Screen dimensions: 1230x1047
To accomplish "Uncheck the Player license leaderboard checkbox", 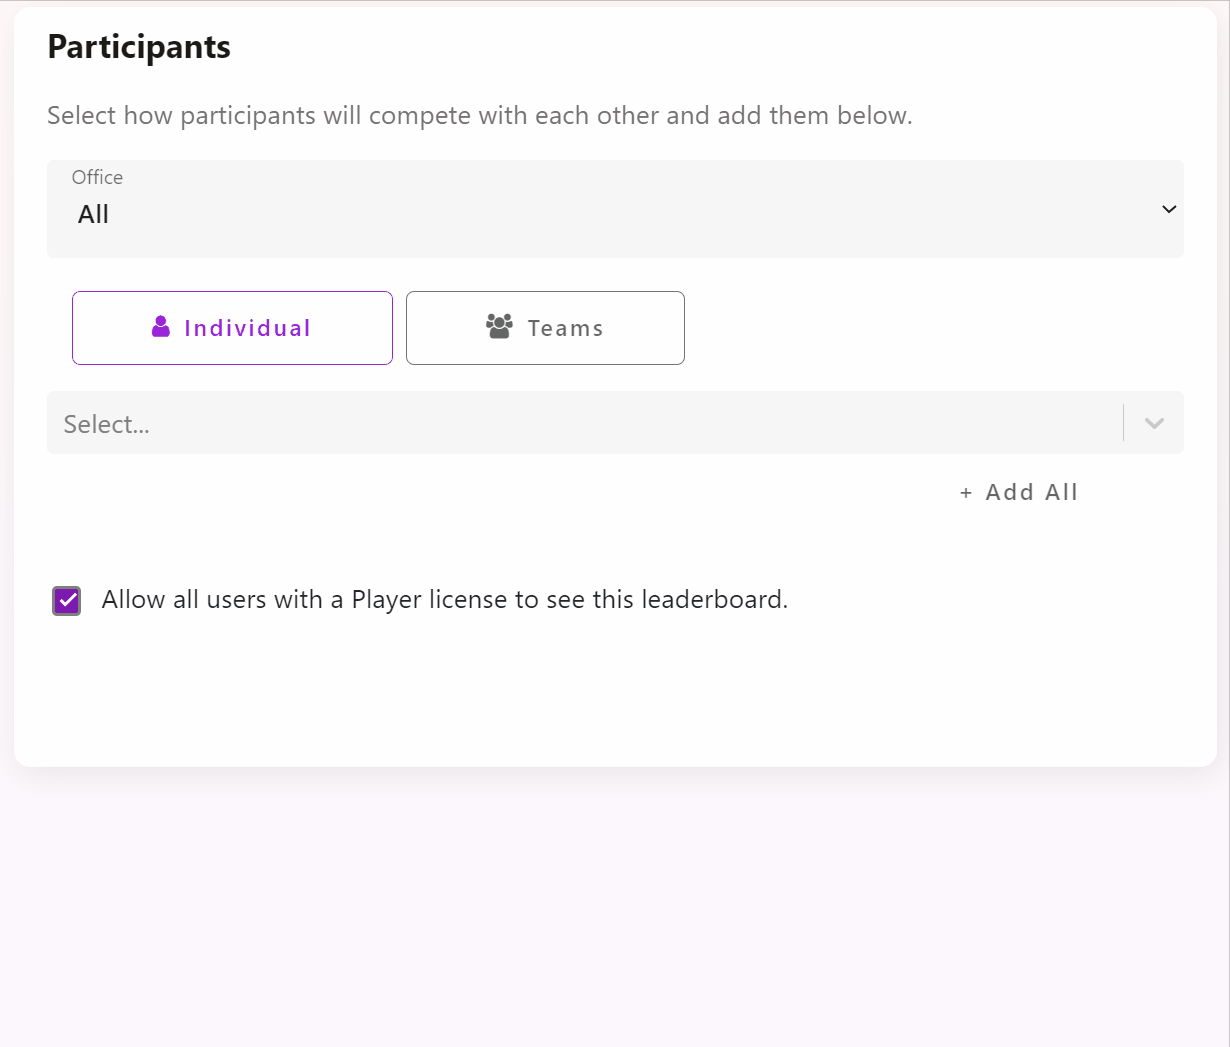I will click(67, 601).
